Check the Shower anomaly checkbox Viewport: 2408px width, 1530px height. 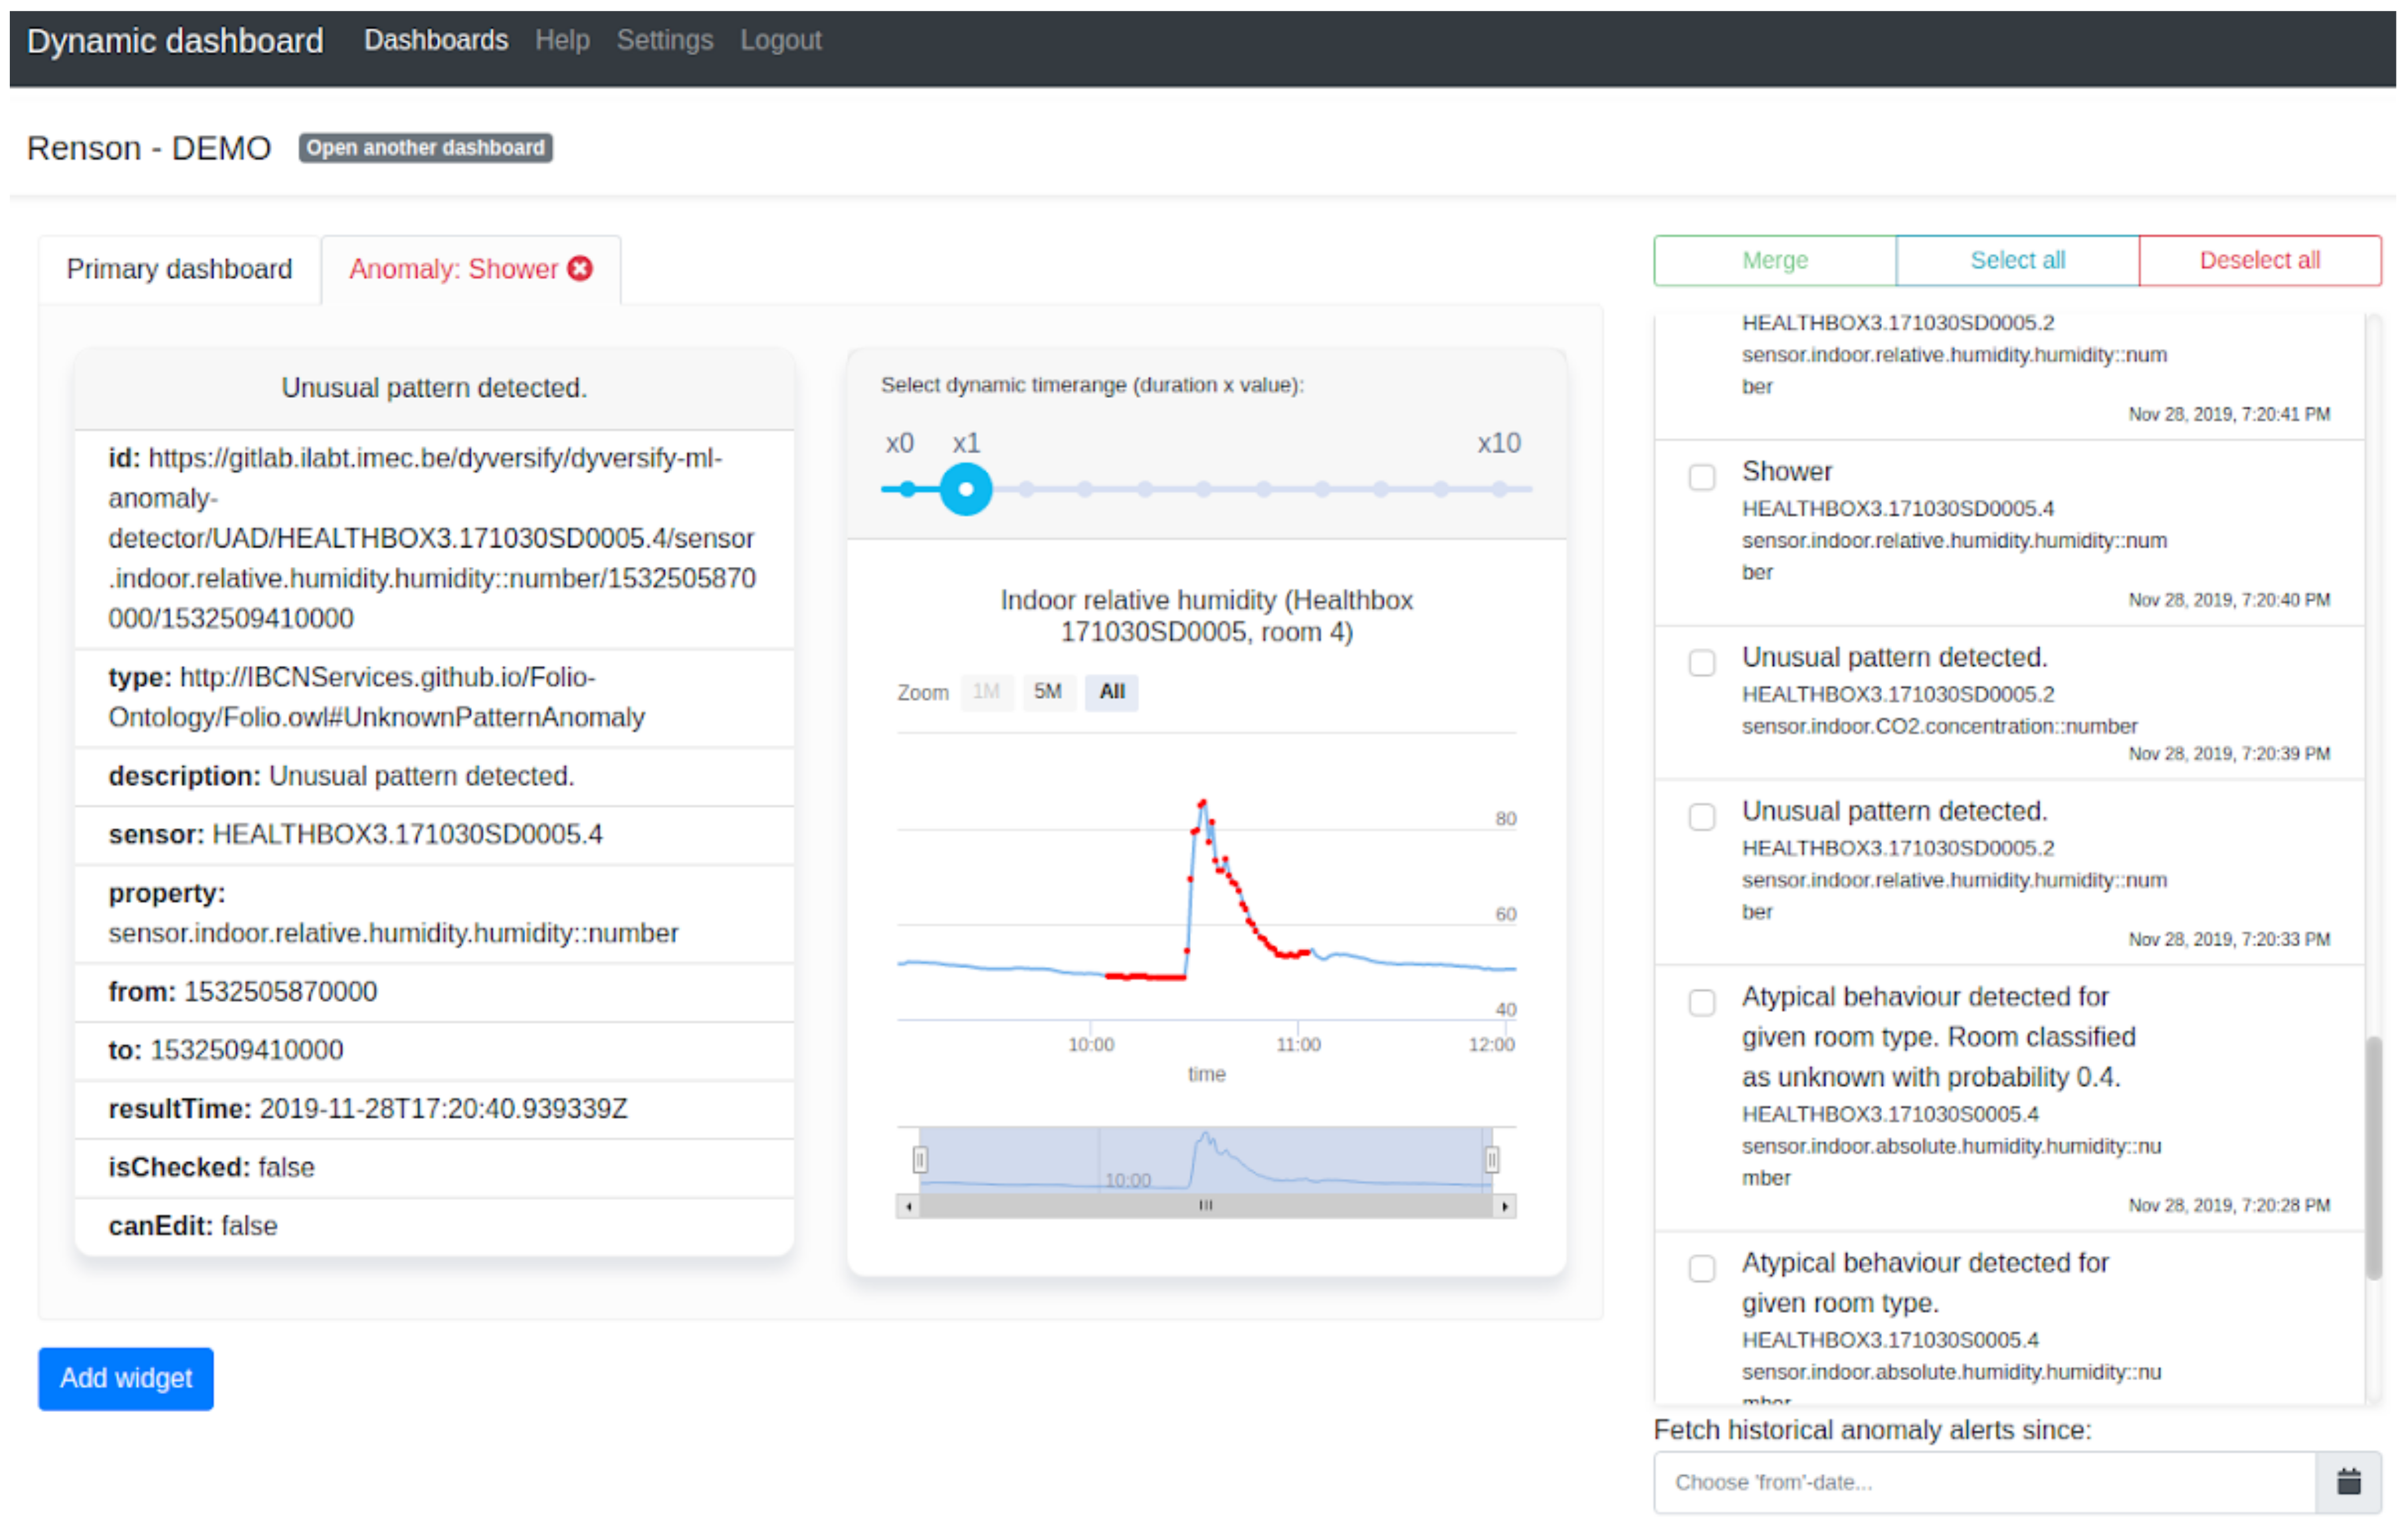(1702, 477)
